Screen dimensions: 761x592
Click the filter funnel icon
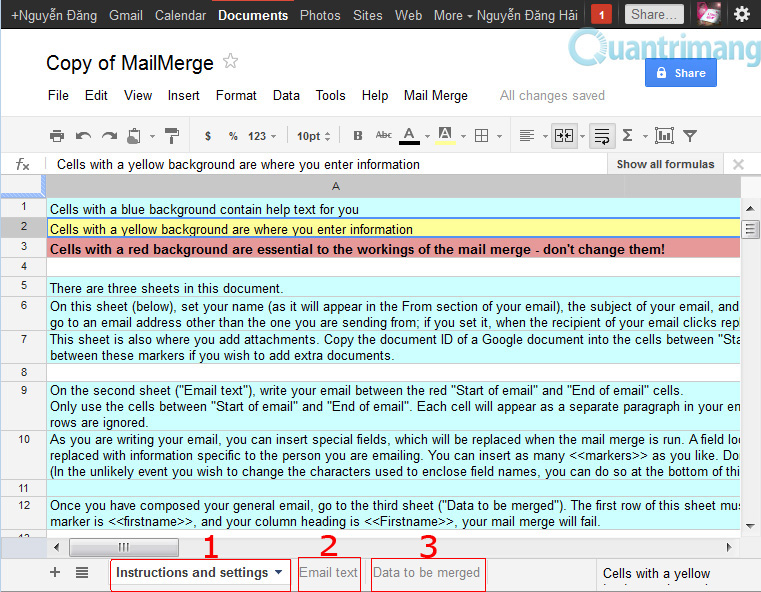pyautogui.click(x=690, y=136)
